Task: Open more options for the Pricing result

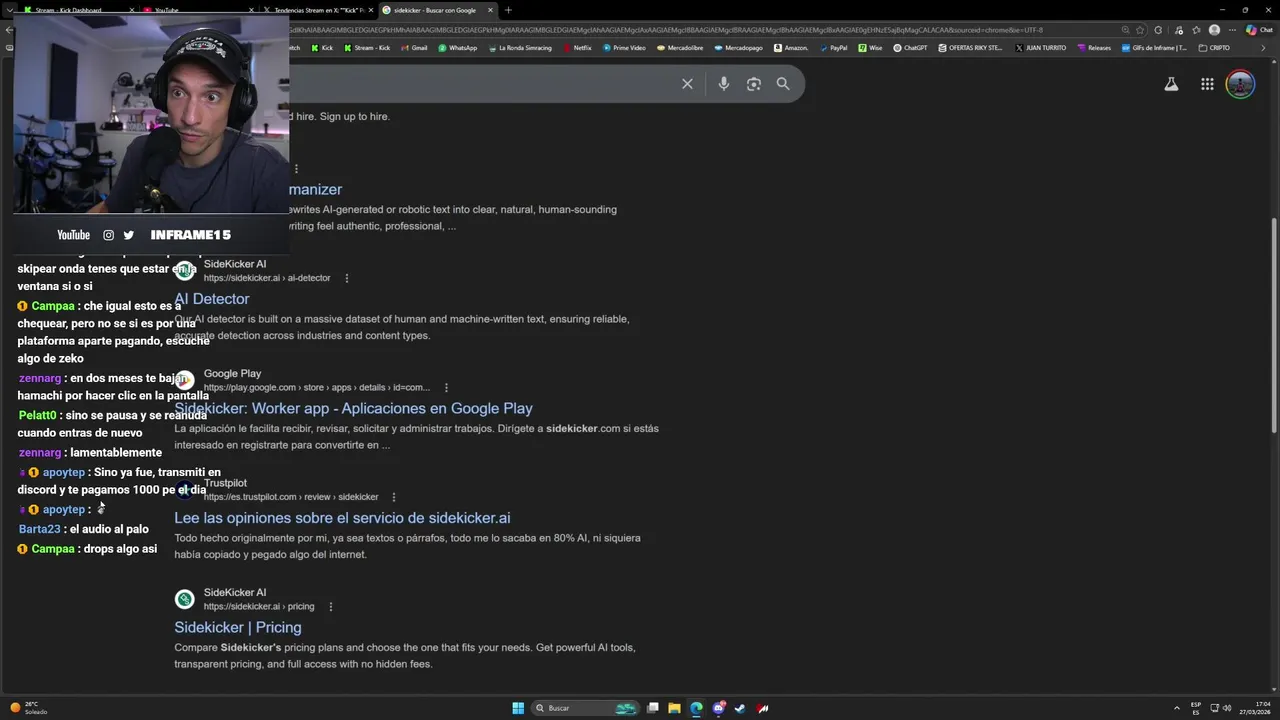Action: tap(331, 607)
